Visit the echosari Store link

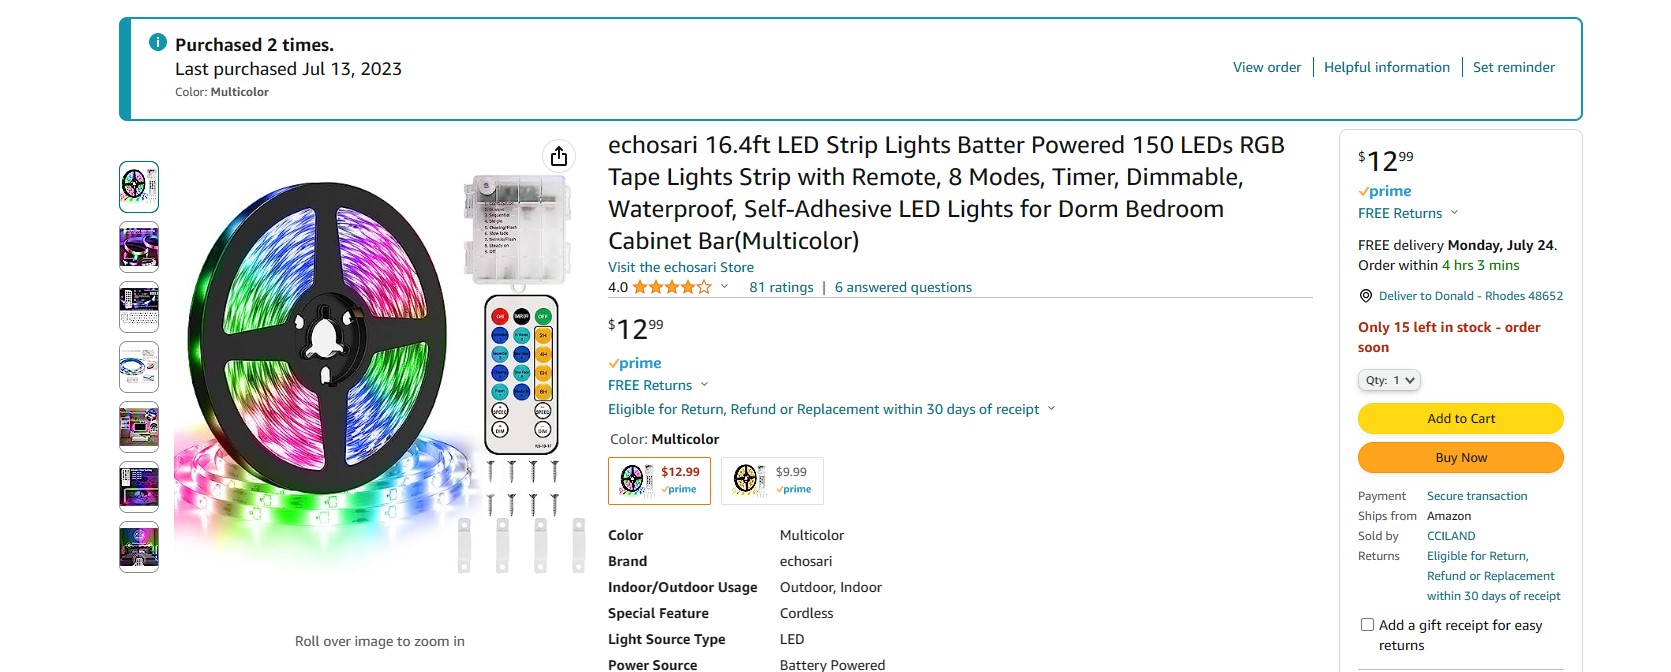tap(681, 267)
